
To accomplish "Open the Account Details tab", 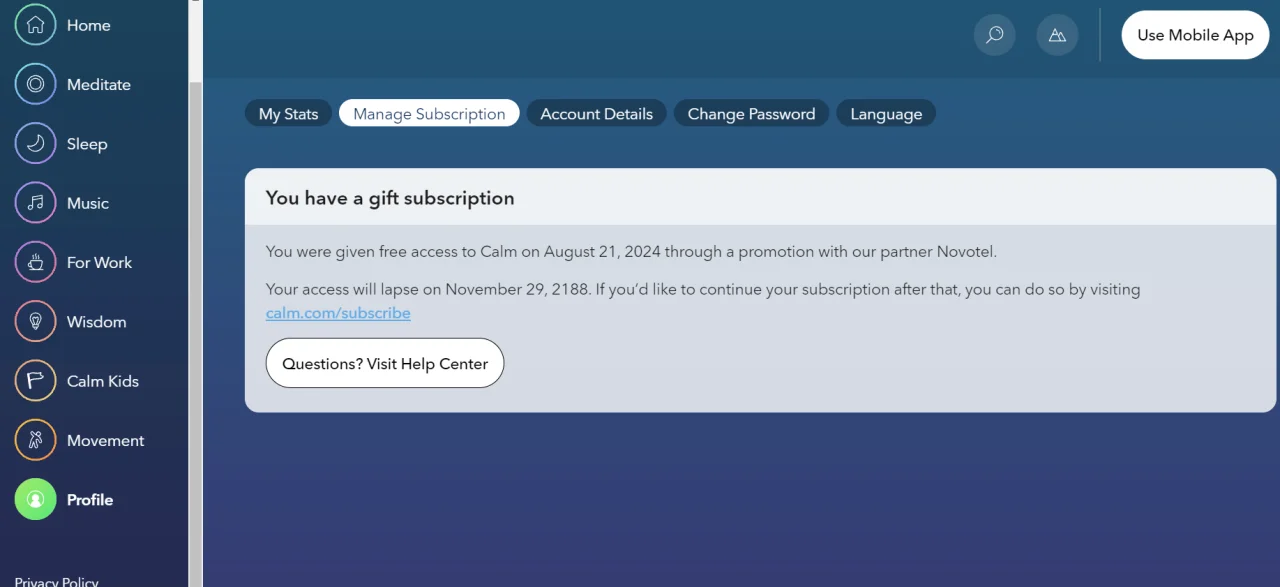I will coord(597,113).
